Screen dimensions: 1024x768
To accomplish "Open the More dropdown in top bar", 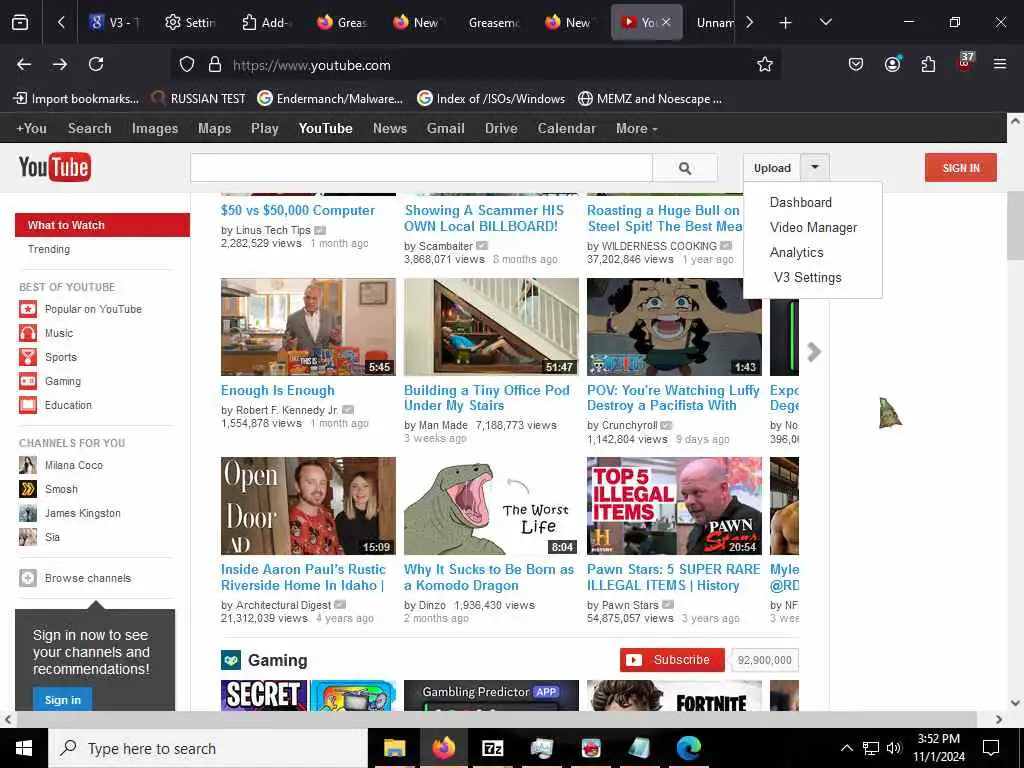I will (x=636, y=129).
